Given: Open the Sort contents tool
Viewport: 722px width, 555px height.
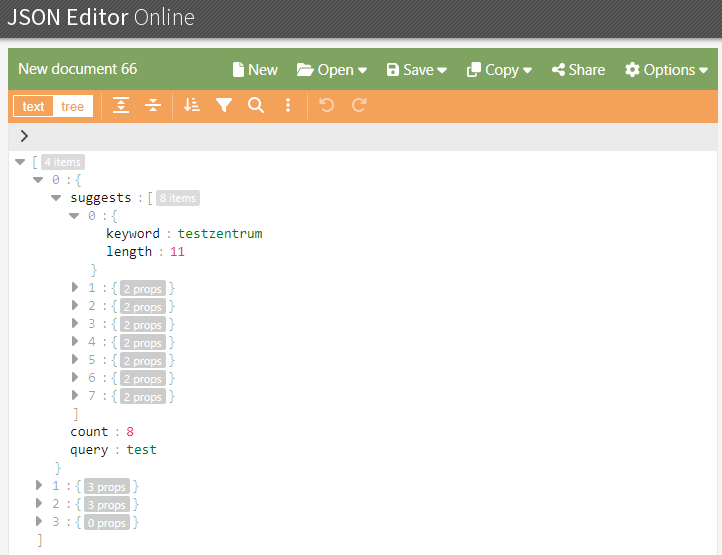Looking at the screenshot, I should pos(192,105).
